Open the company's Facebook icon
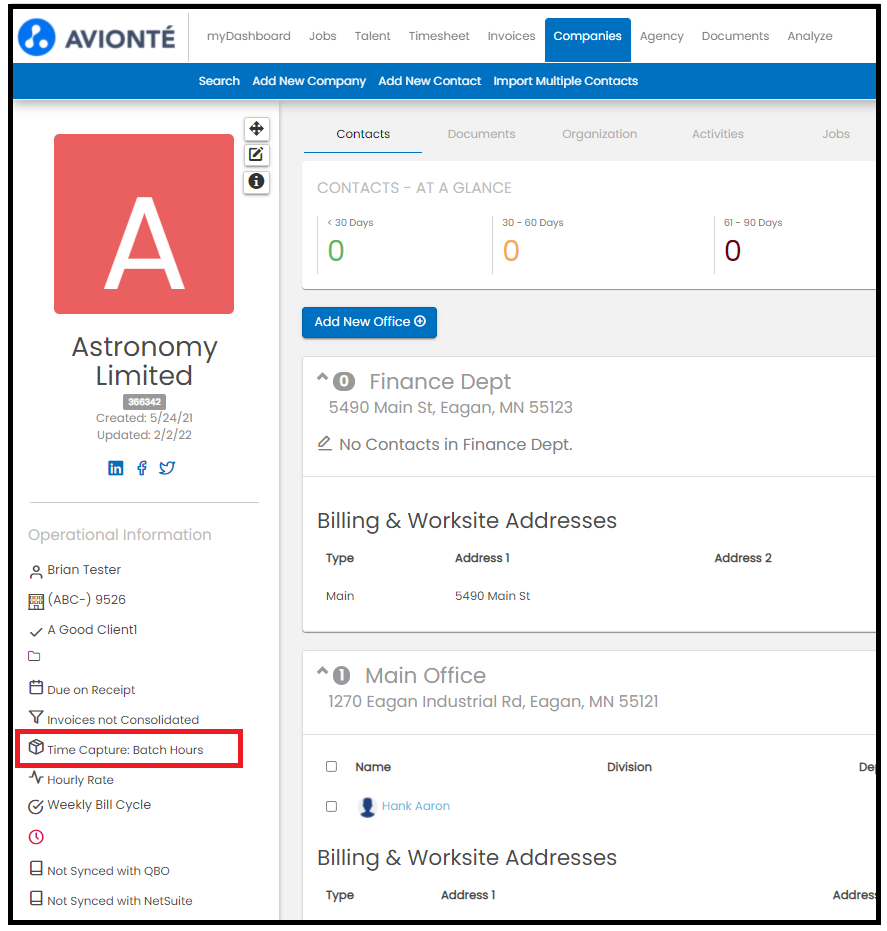Screen dimensions: 887x931 142,468
